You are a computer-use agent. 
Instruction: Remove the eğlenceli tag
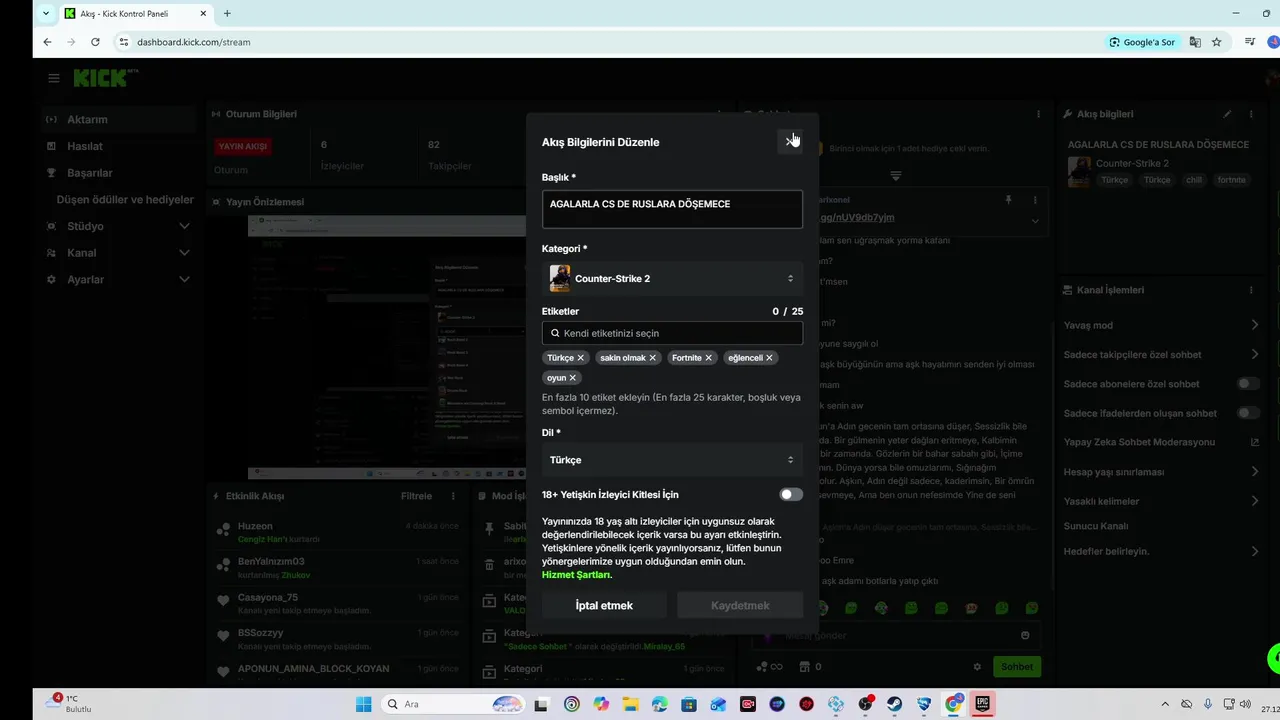click(x=769, y=358)
